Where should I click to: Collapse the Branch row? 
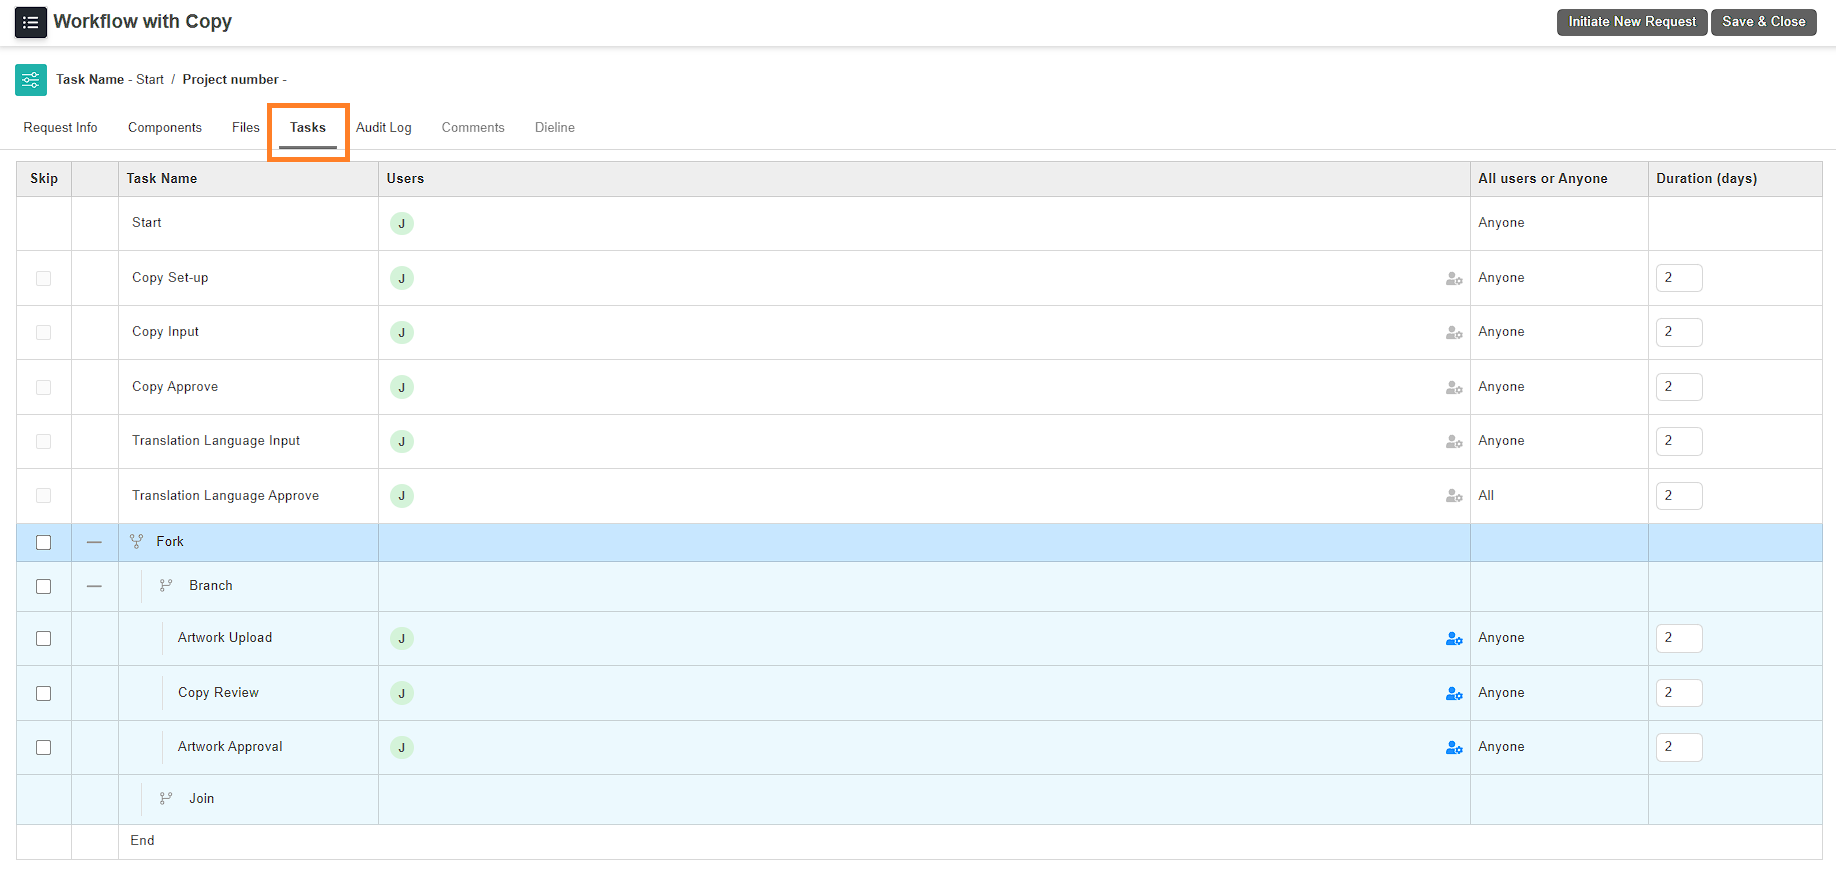click(94, 586)
